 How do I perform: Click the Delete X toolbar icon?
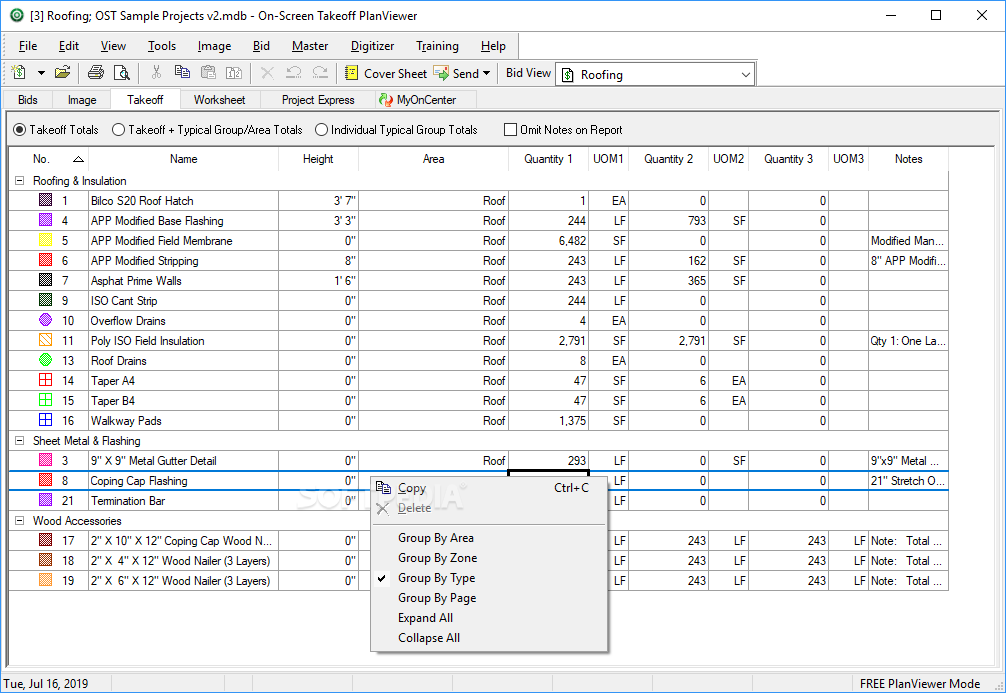coord(268,73)
